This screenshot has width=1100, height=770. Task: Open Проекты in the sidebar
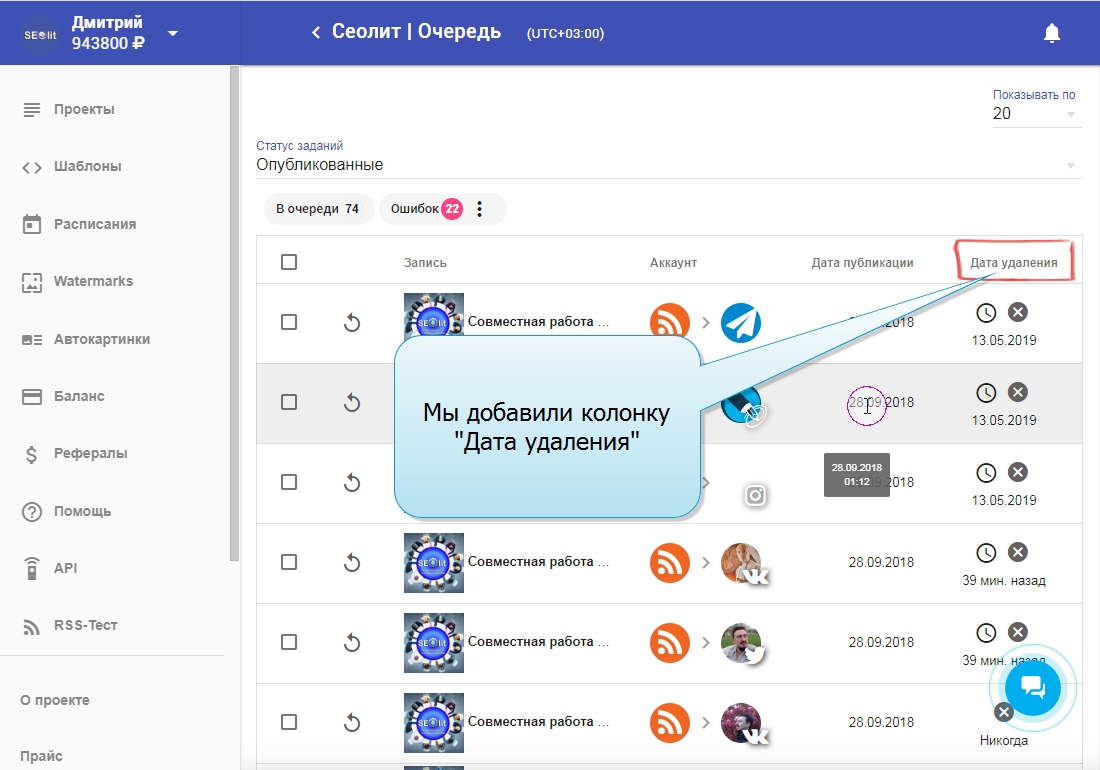coord(84,109)
